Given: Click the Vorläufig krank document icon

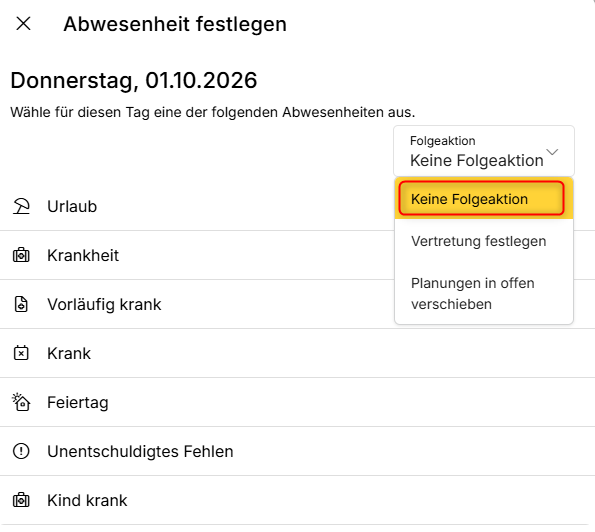Looking at the screenshot, I should point(21,304).
